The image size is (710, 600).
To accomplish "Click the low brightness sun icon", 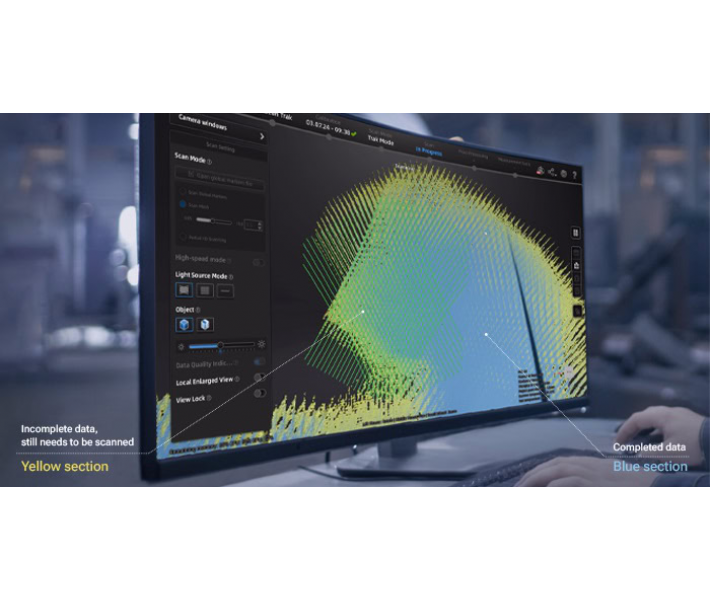I will pyautogui.click(x=182, y=347).
